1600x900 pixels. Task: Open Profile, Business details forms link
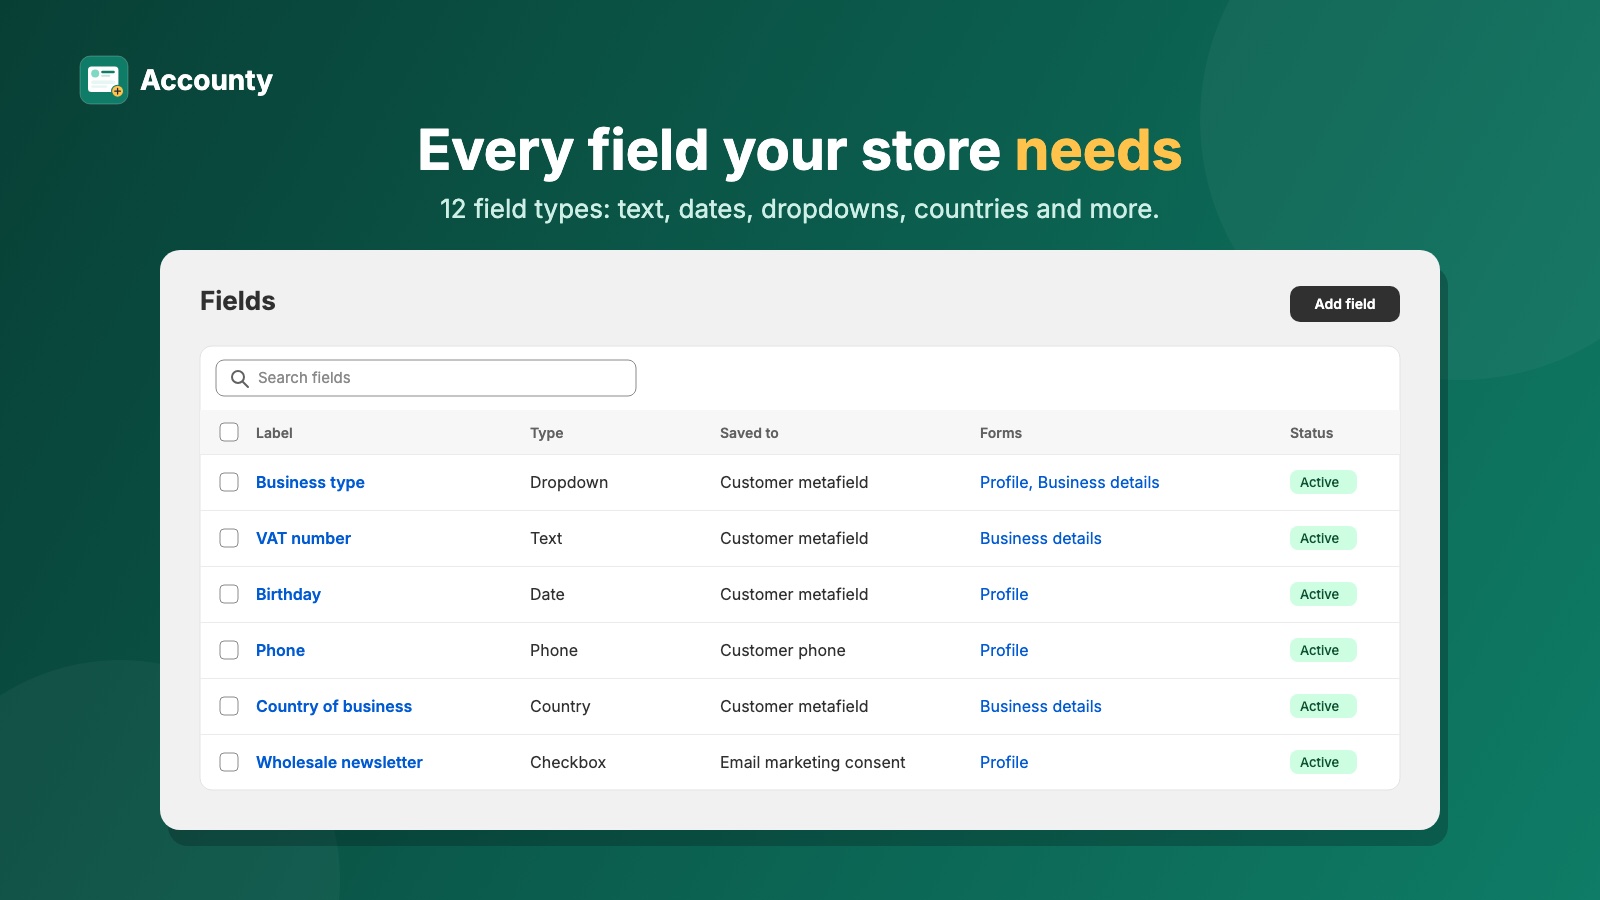click(1069, 482)
